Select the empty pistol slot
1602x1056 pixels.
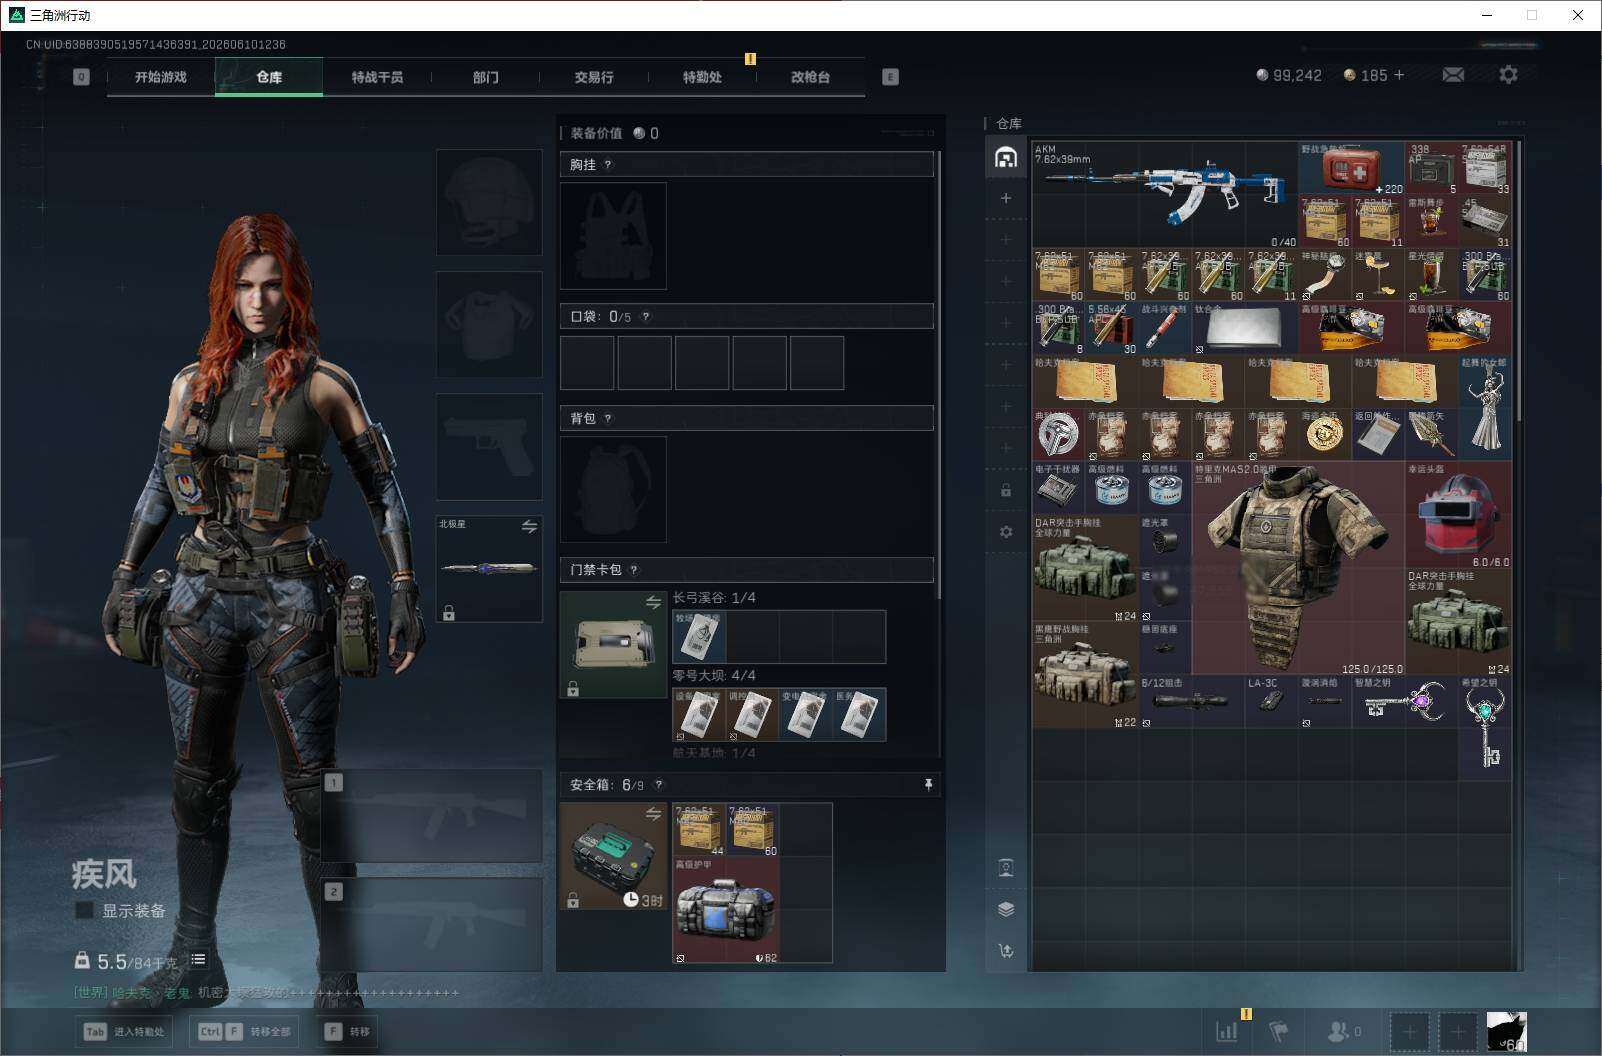tap(489, 446)
